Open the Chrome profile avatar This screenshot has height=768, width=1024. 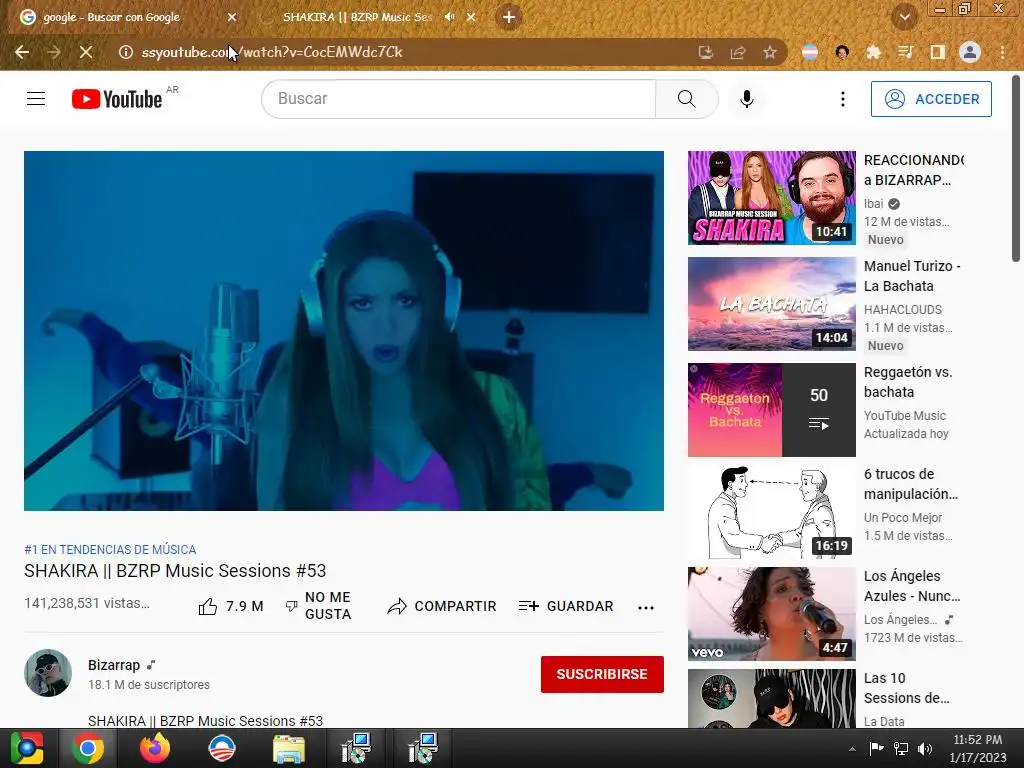[x=970, y=52]
